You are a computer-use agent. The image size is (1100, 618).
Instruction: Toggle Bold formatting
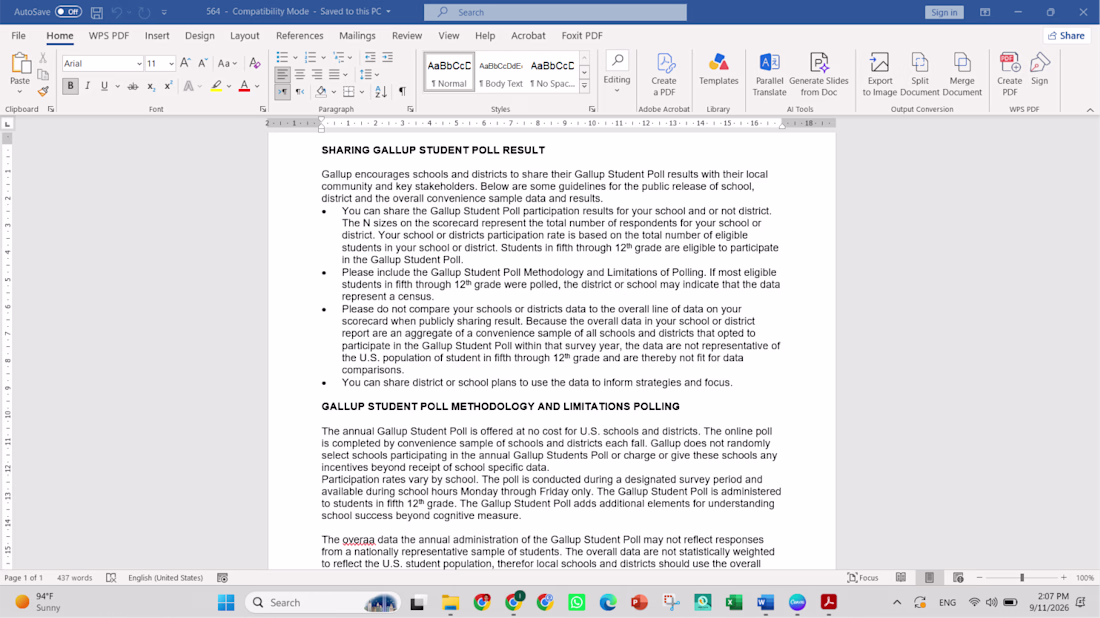[x=70, y=86]
